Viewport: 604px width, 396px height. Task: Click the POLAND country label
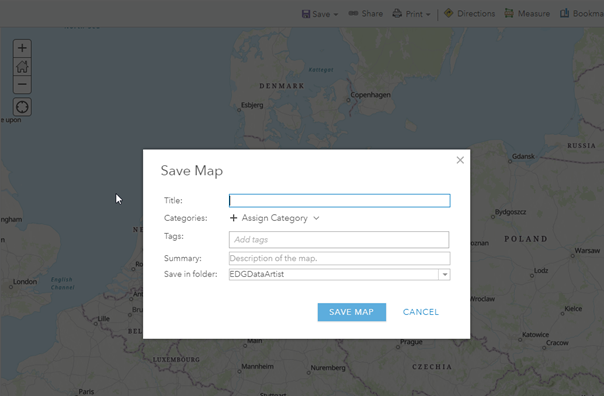point(526,239)
